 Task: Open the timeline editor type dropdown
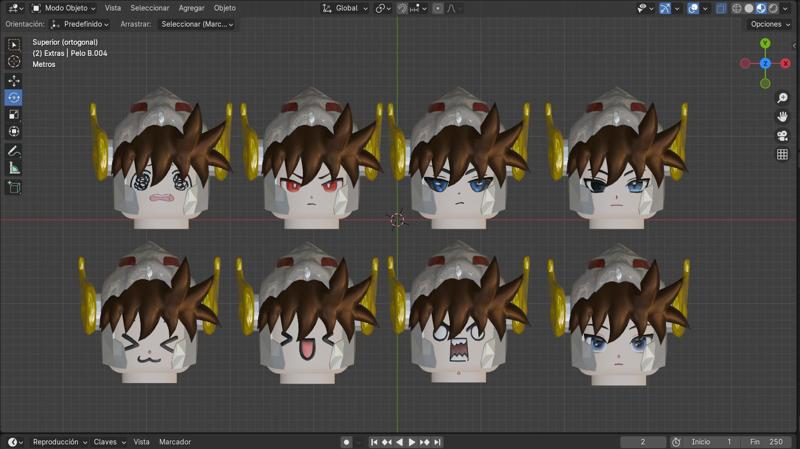point(15,442)
